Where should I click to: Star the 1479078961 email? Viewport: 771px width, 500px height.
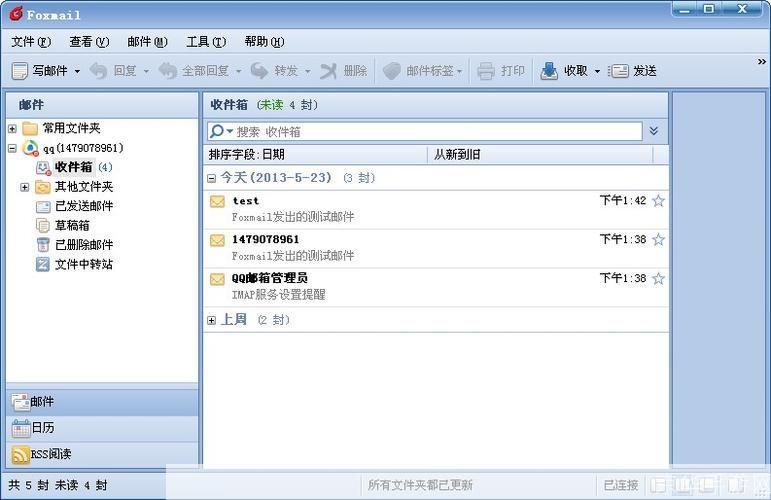tap(658, 239)
